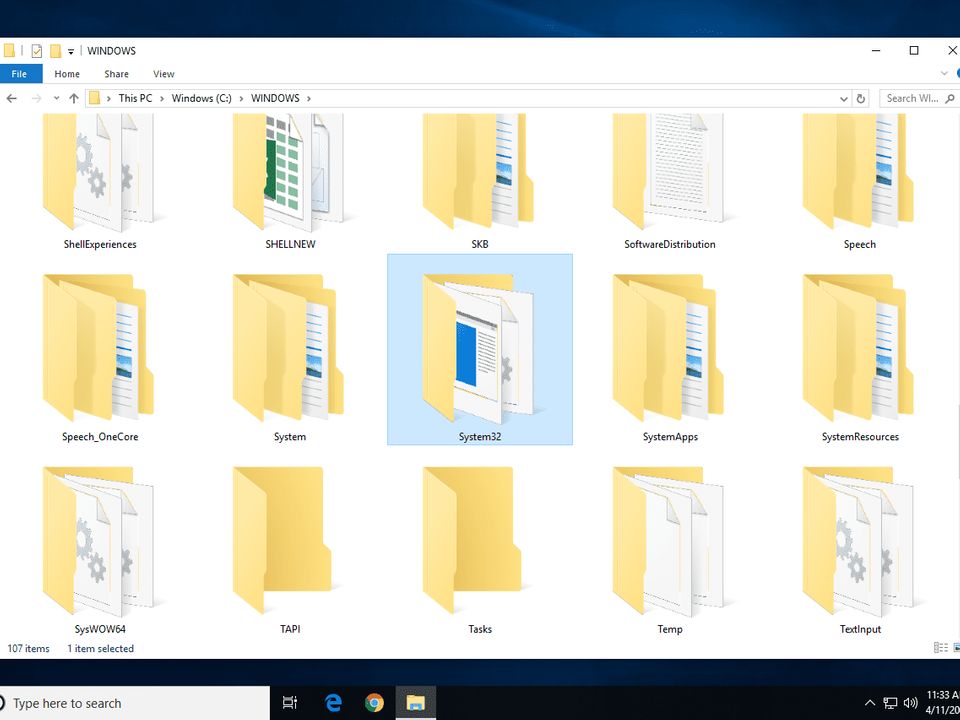This screenshot has height=720, width=960.
Task: Refresh the current folder
Action: coord(860,97)
